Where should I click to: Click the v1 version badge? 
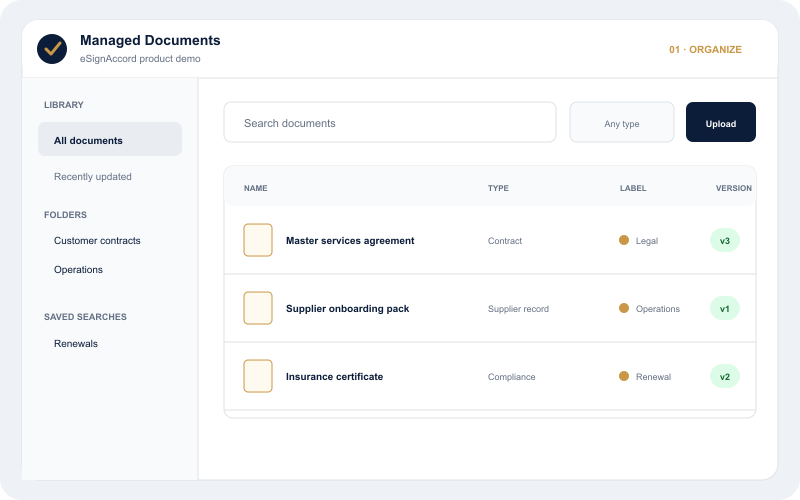click(x=724, y=308)
